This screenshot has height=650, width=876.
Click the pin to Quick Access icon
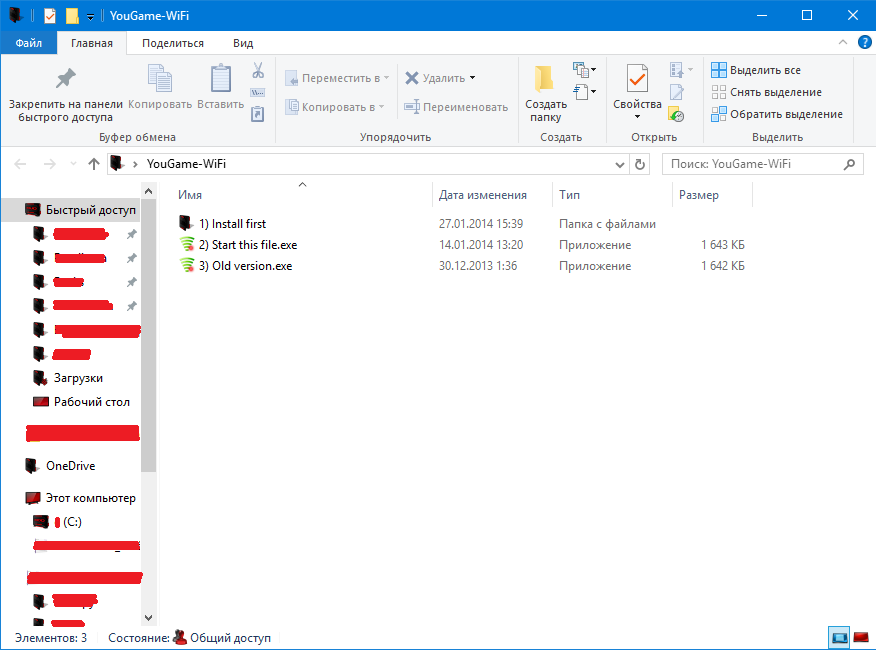pyautogui.click(x=65, y=78)
